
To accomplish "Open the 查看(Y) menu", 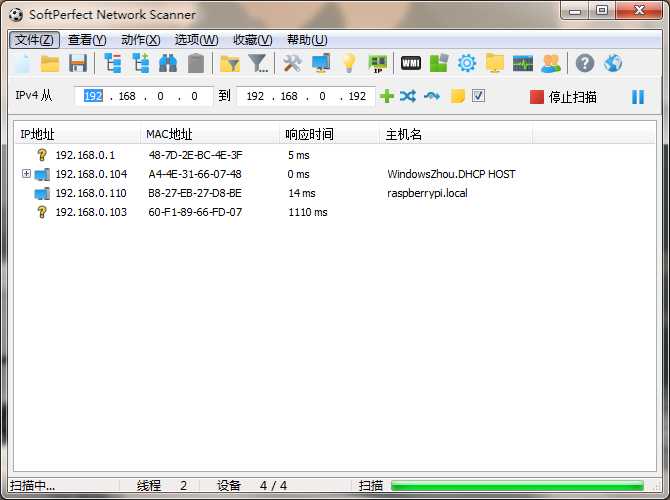I will (87, 40).
